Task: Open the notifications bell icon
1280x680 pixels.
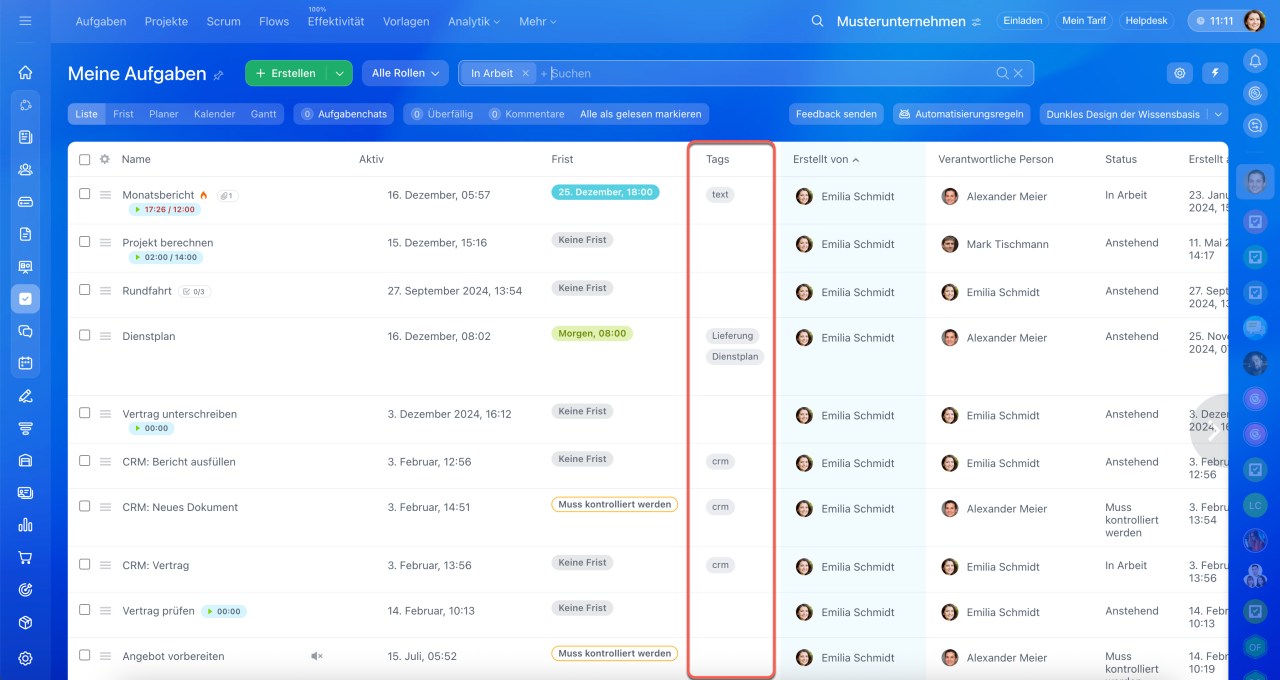Action: (1255, 61)
